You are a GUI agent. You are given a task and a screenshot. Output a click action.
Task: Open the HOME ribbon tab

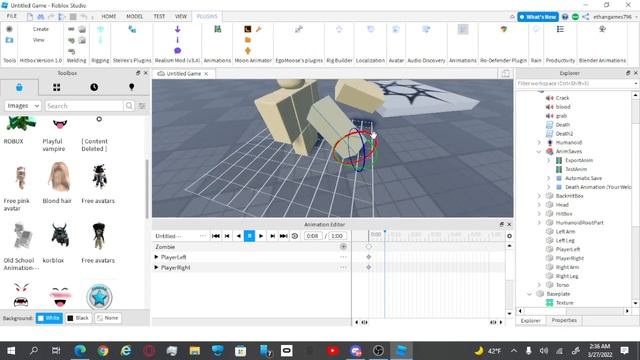click(x=109, y=16)
